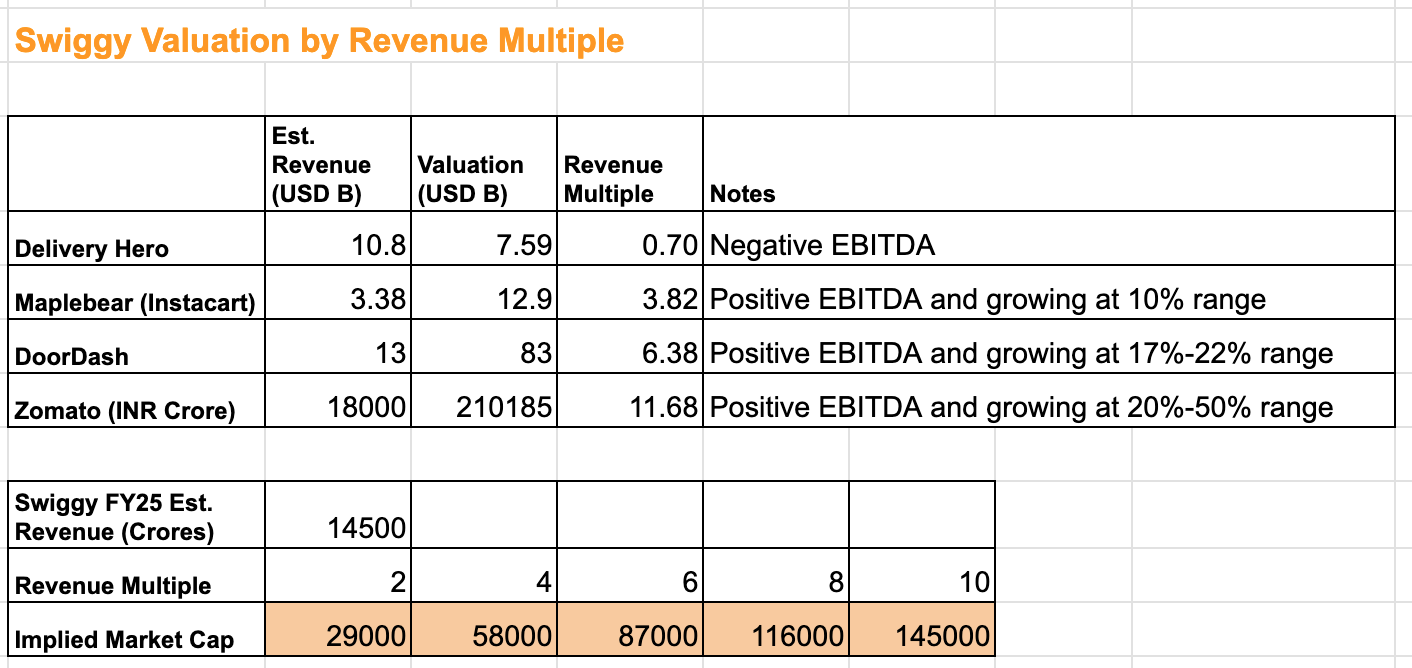Click the 'DoorDash' row label
The width and height of the screenshot is (1412, 668).
137,346
